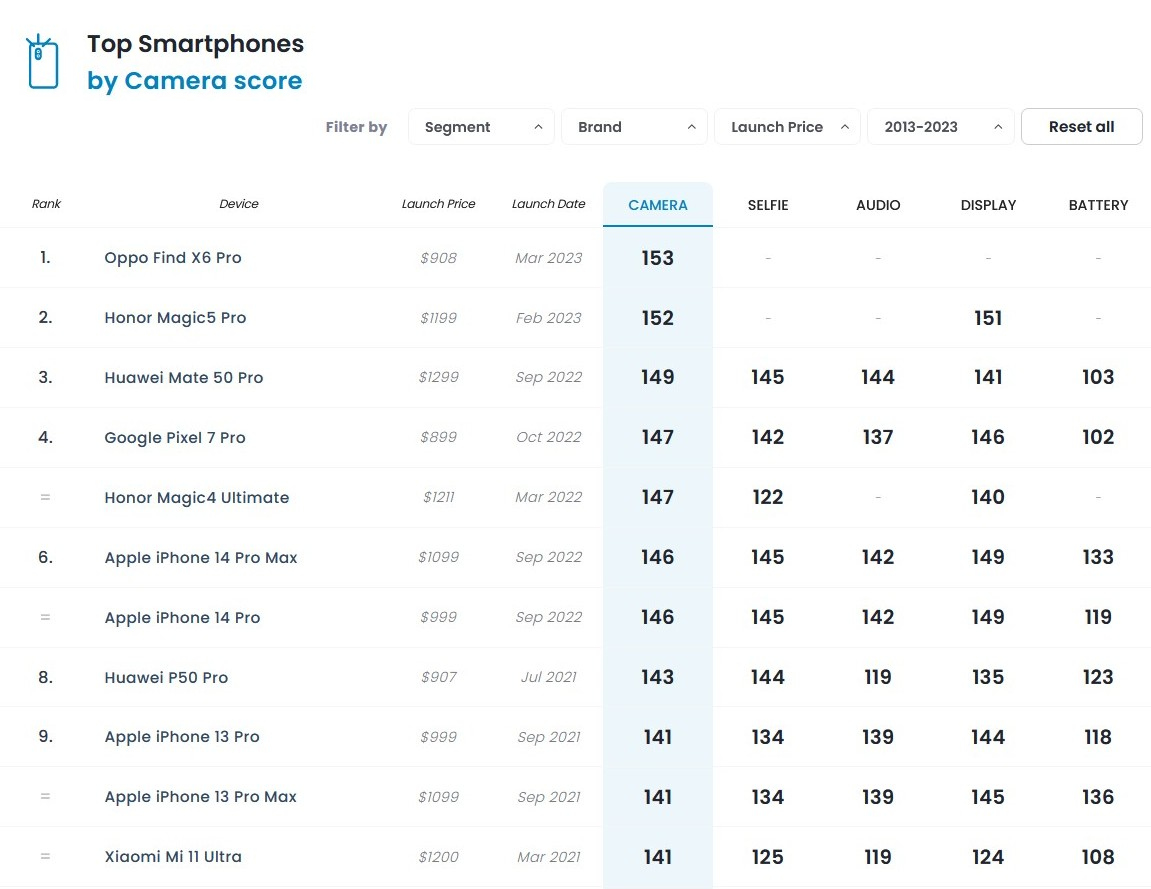
Task: Switch to the DISPLAY score tab
Action: pos(988,205)
